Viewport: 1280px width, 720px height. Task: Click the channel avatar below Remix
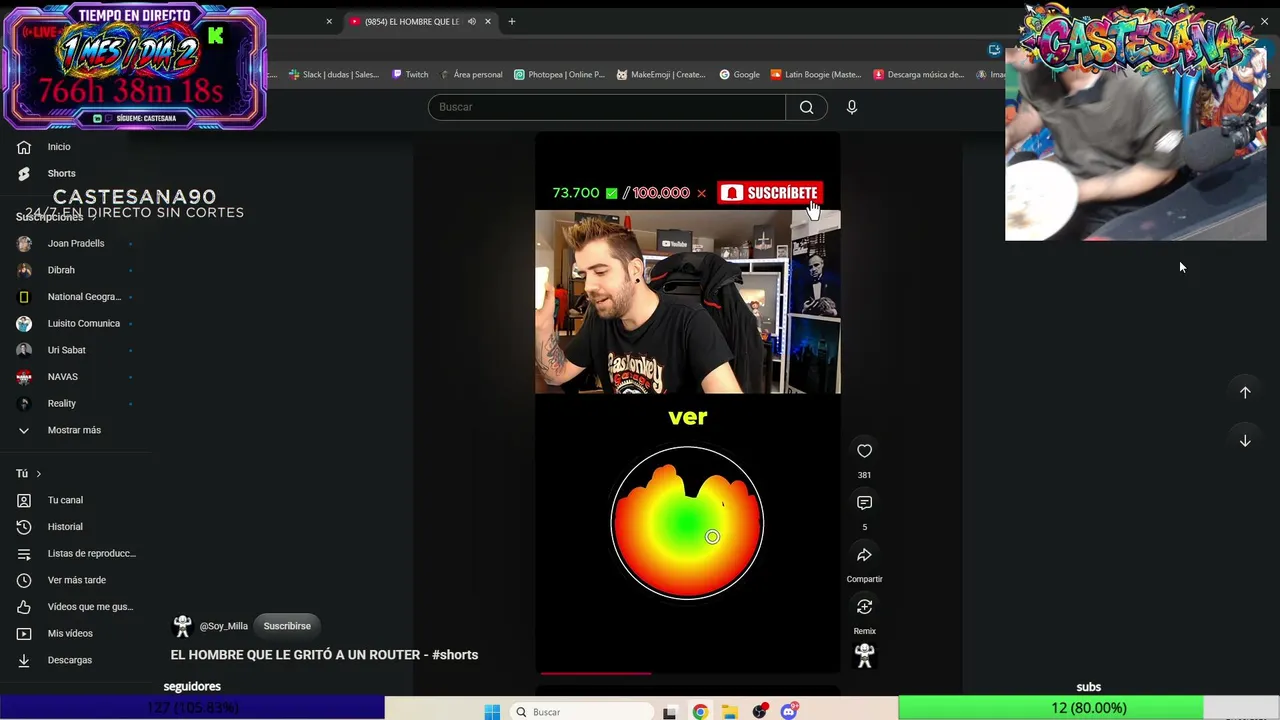(x=864, y=656)
